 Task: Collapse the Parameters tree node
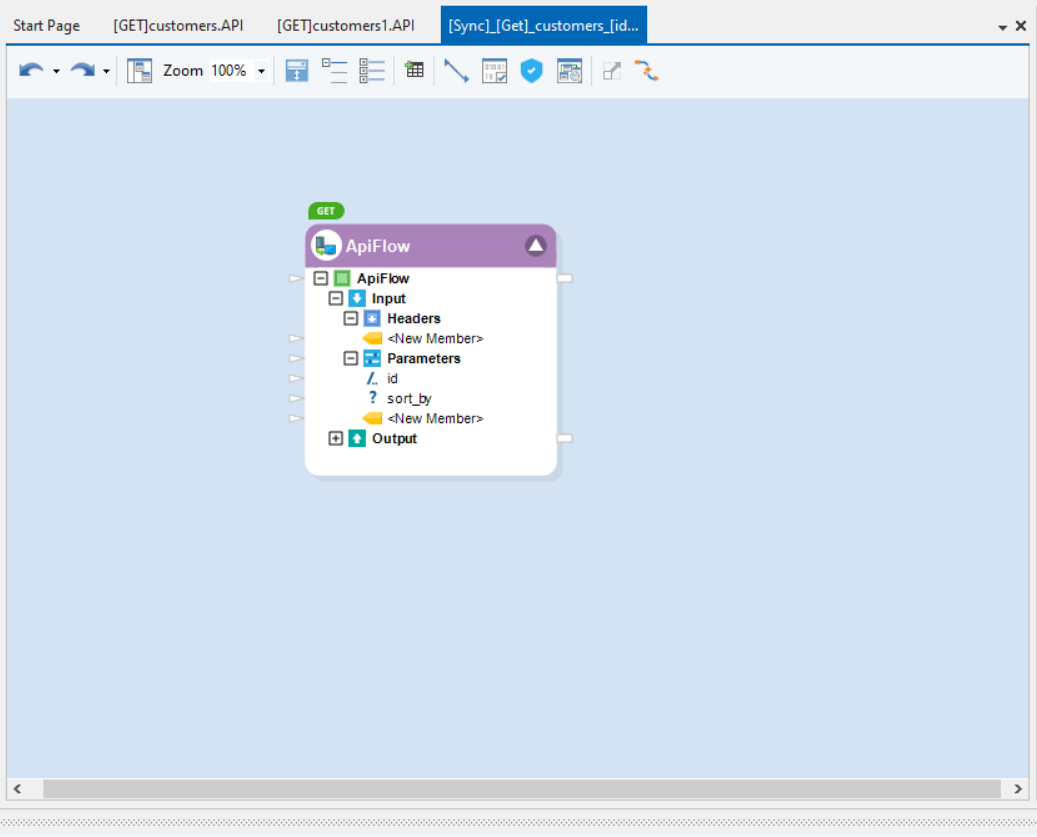[x=351, y=359]
